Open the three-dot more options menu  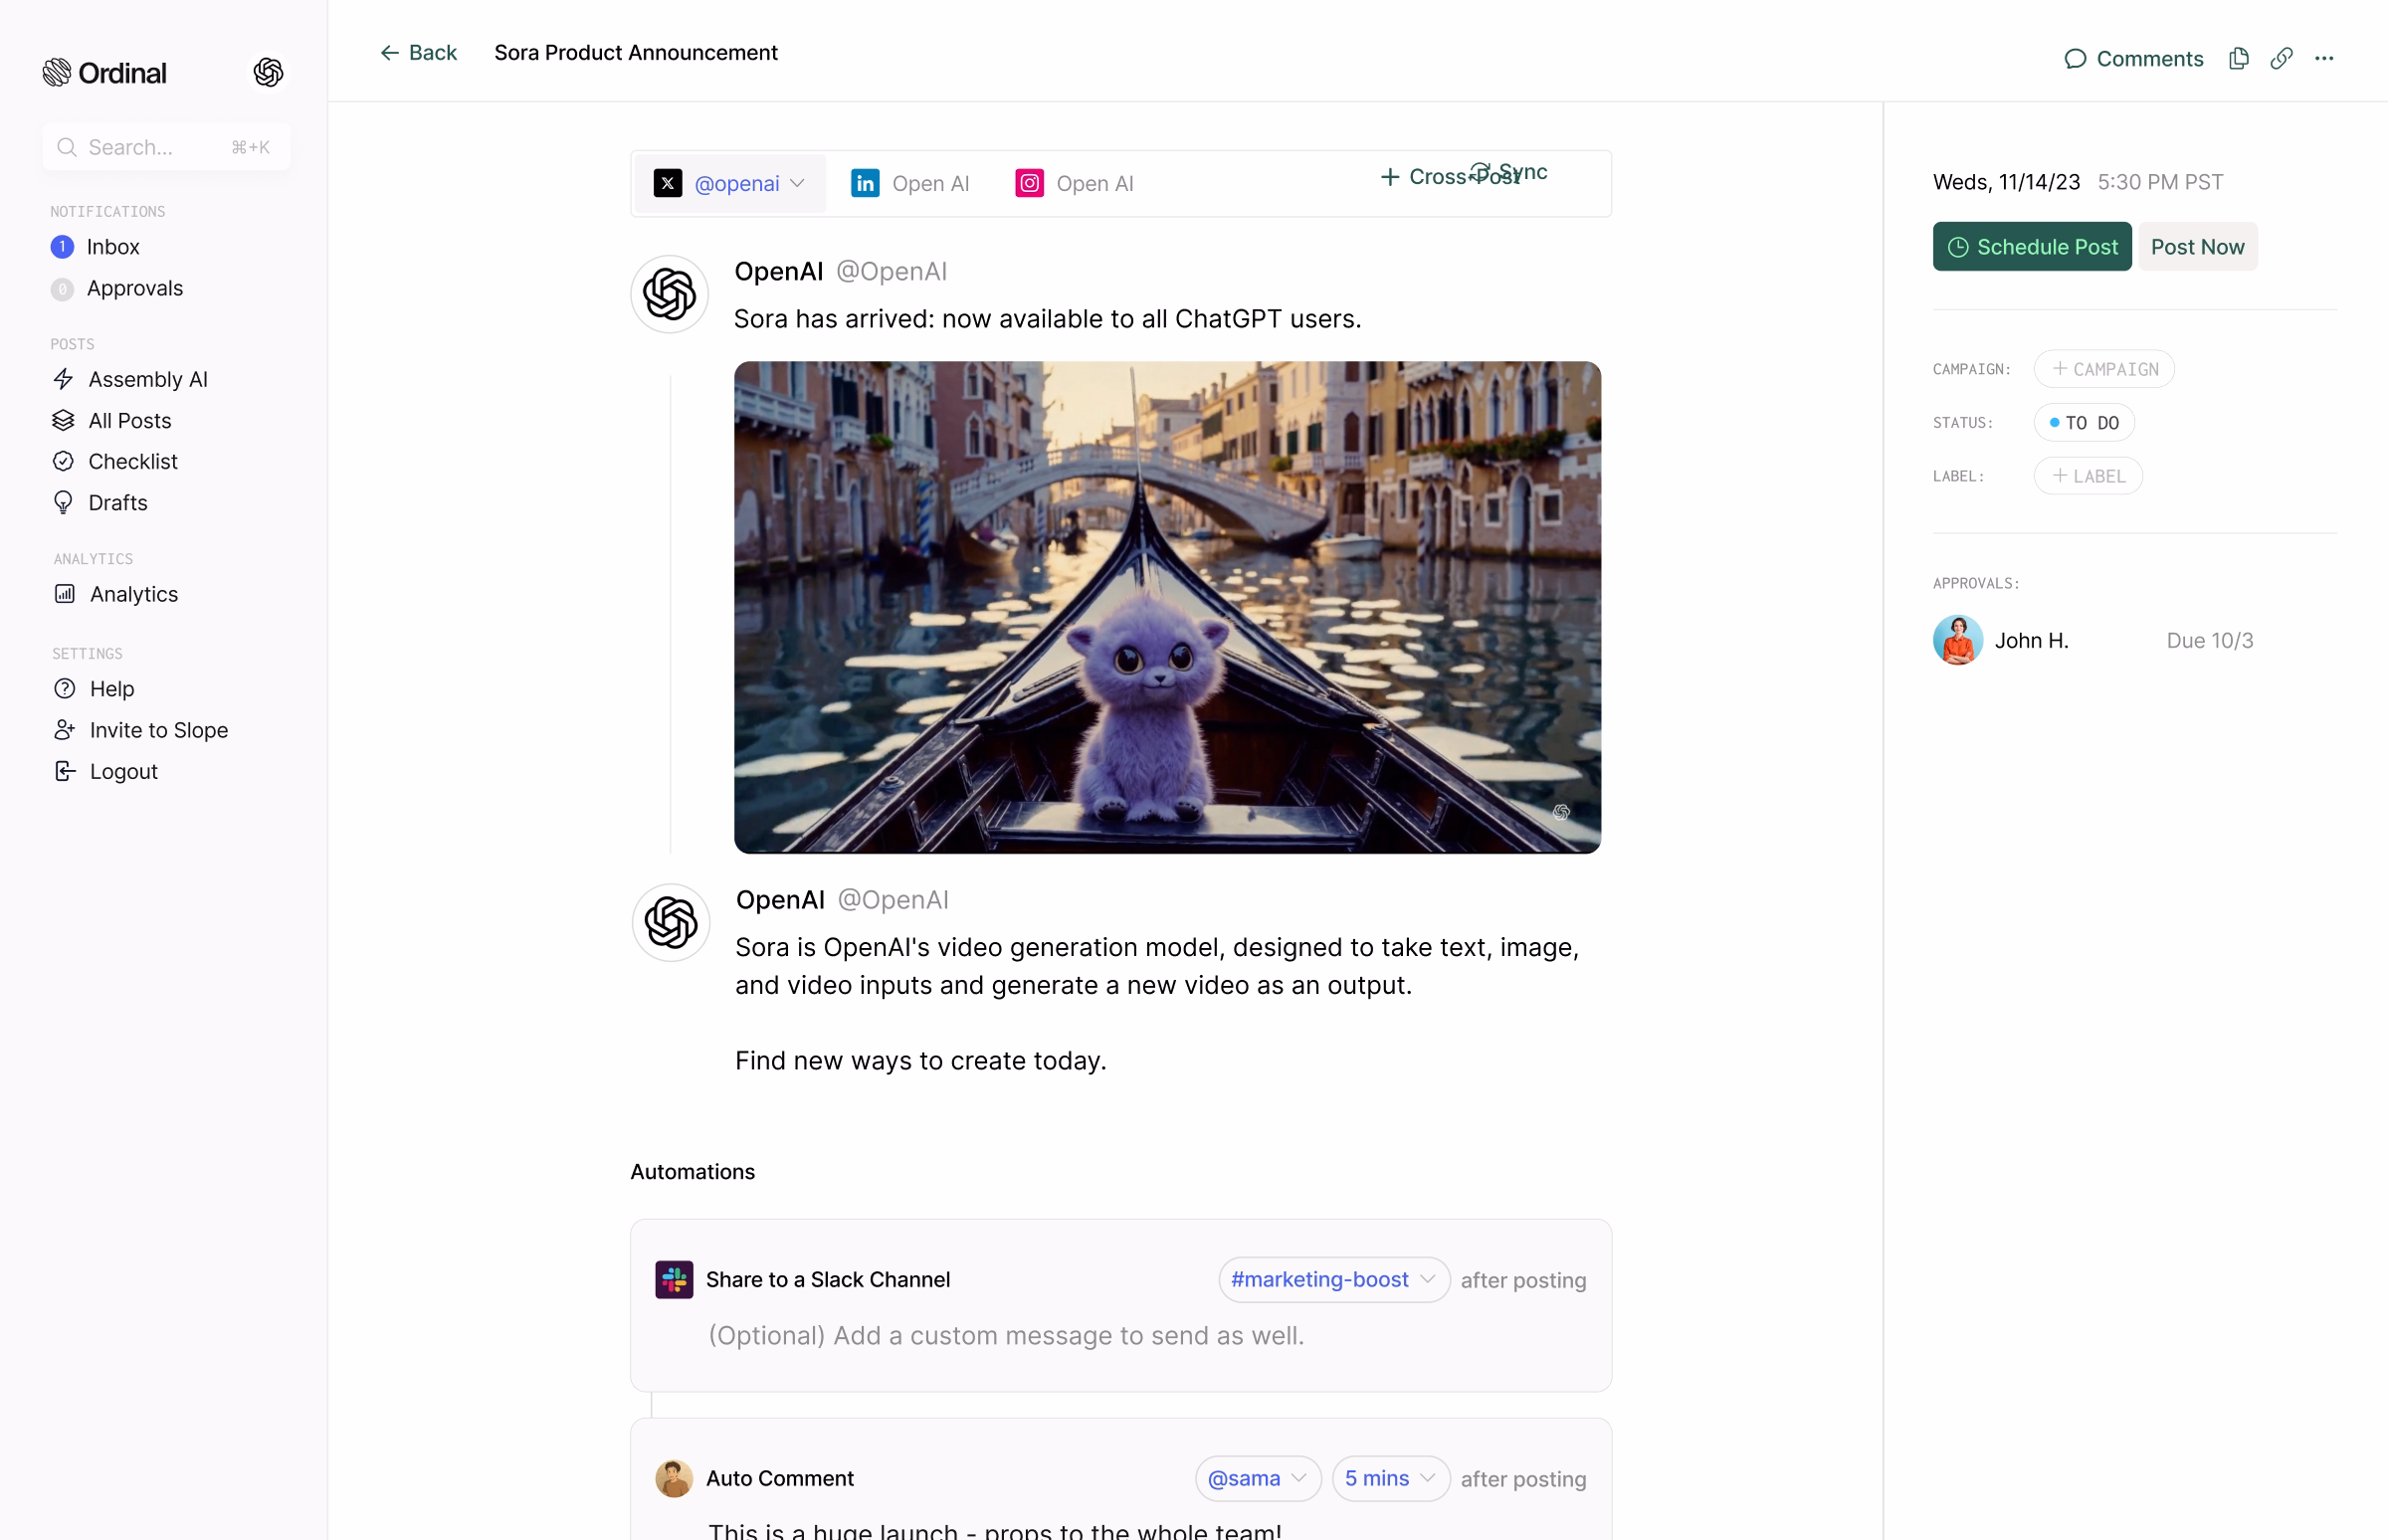coord(2323,59)
